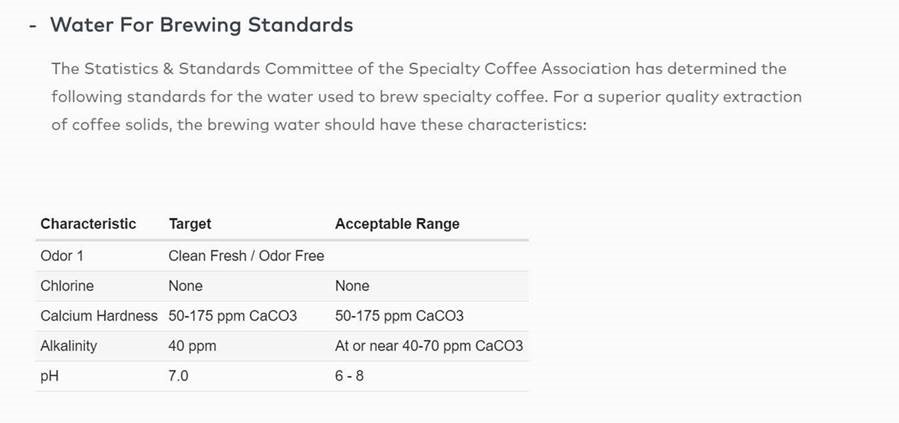Click the Acceptable Range column header
Image resolution: width=899 pixels, height=423 pixels.
pyautogui.click(x=397, y=224)
